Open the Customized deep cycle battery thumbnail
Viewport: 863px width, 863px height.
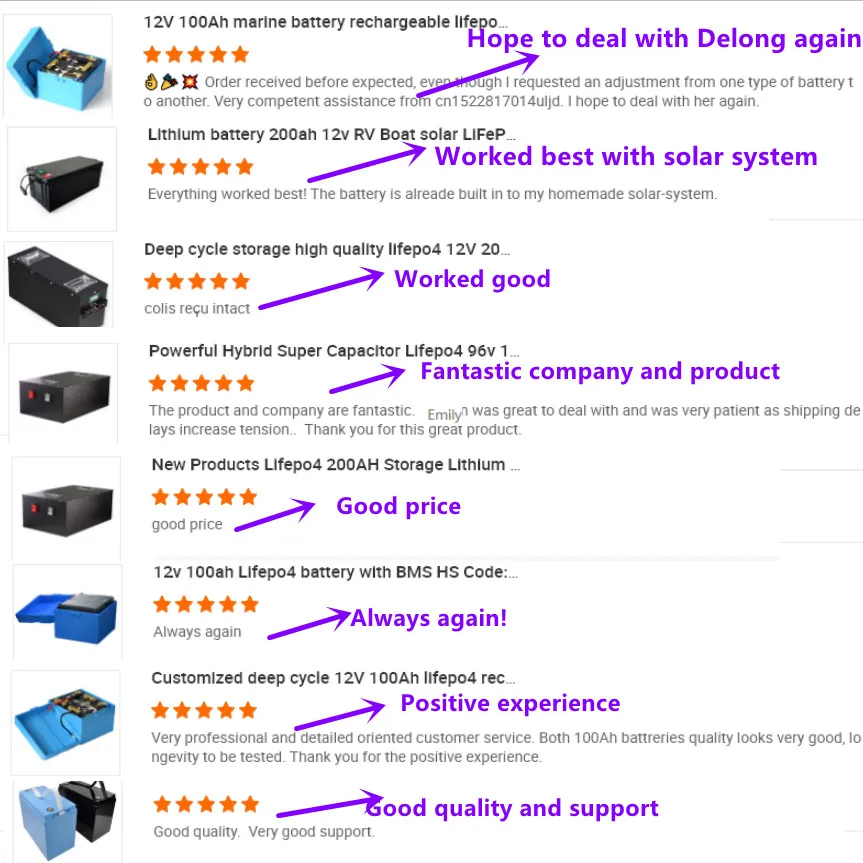pos(65,722)
